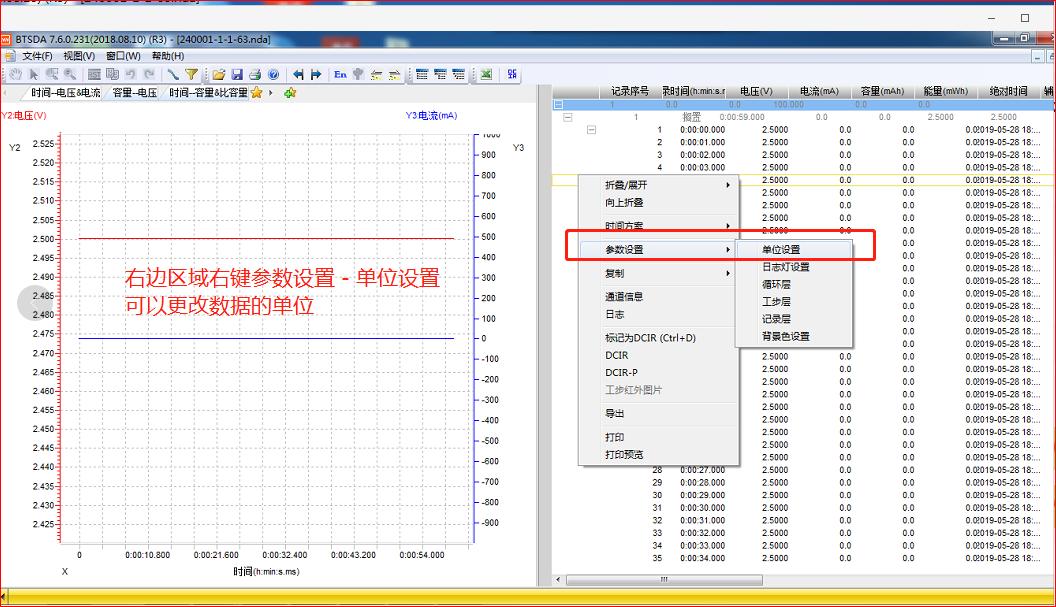Select 工步层 in submenu

pos(794,302)
